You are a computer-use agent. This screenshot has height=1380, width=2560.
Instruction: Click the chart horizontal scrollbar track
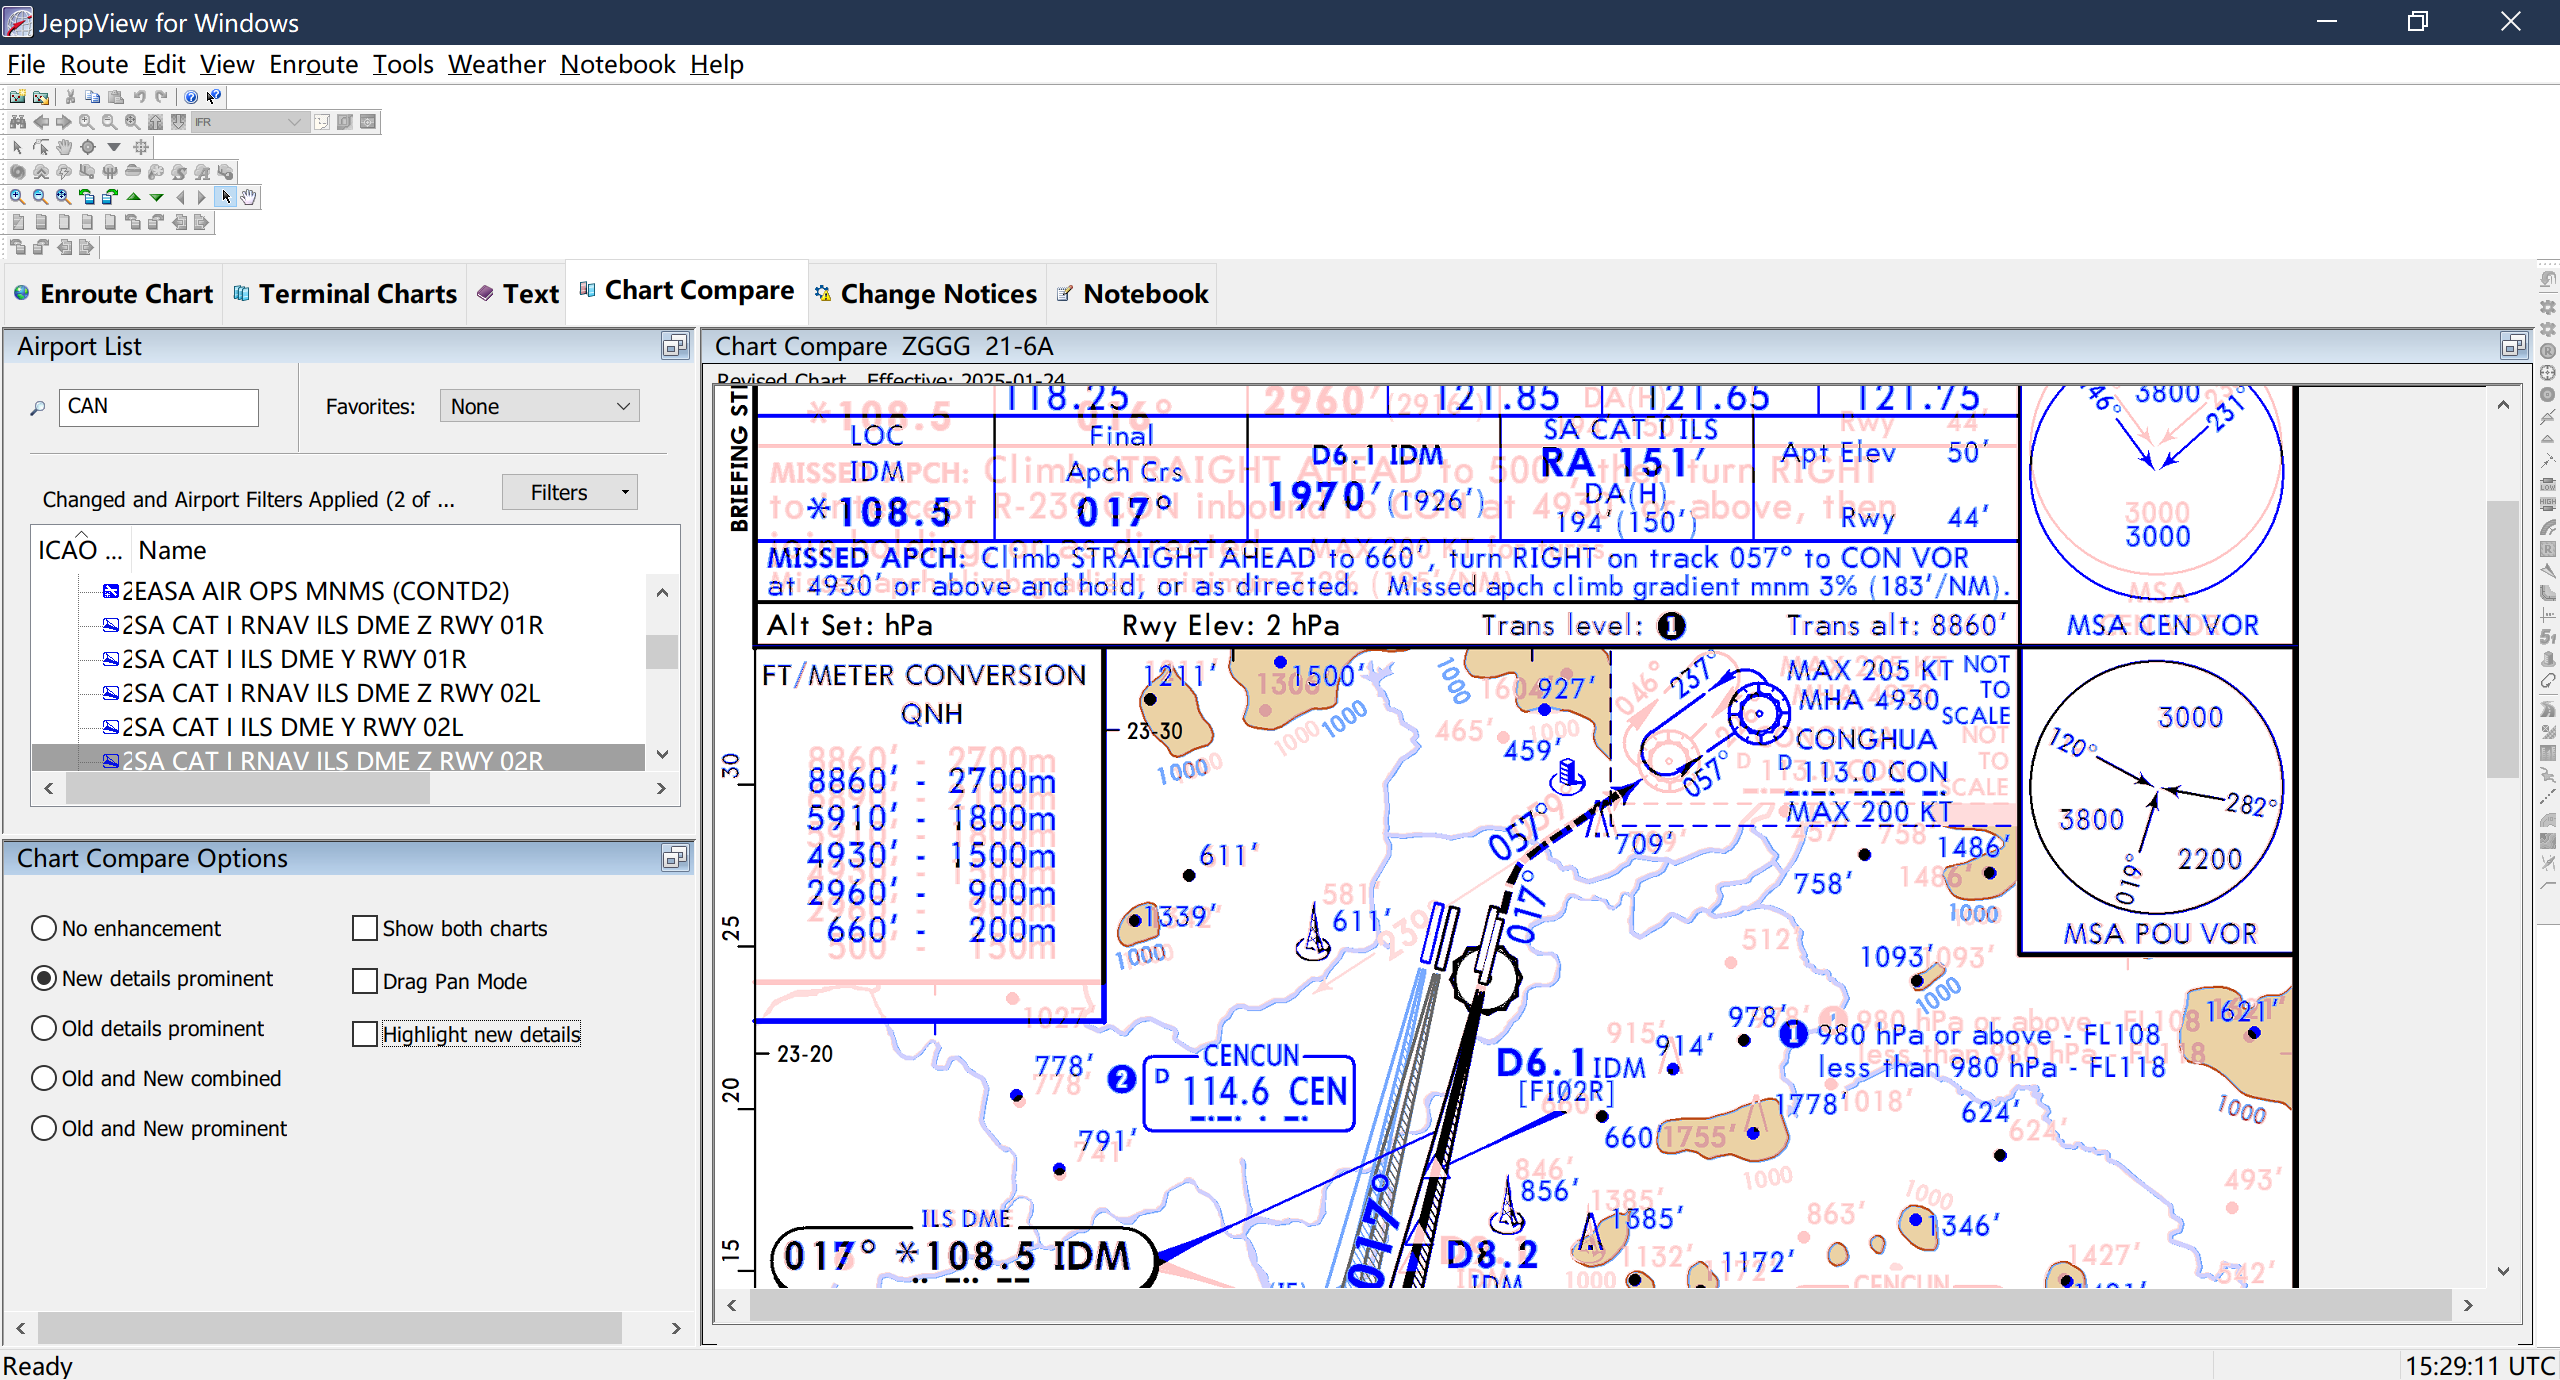1600,1305
